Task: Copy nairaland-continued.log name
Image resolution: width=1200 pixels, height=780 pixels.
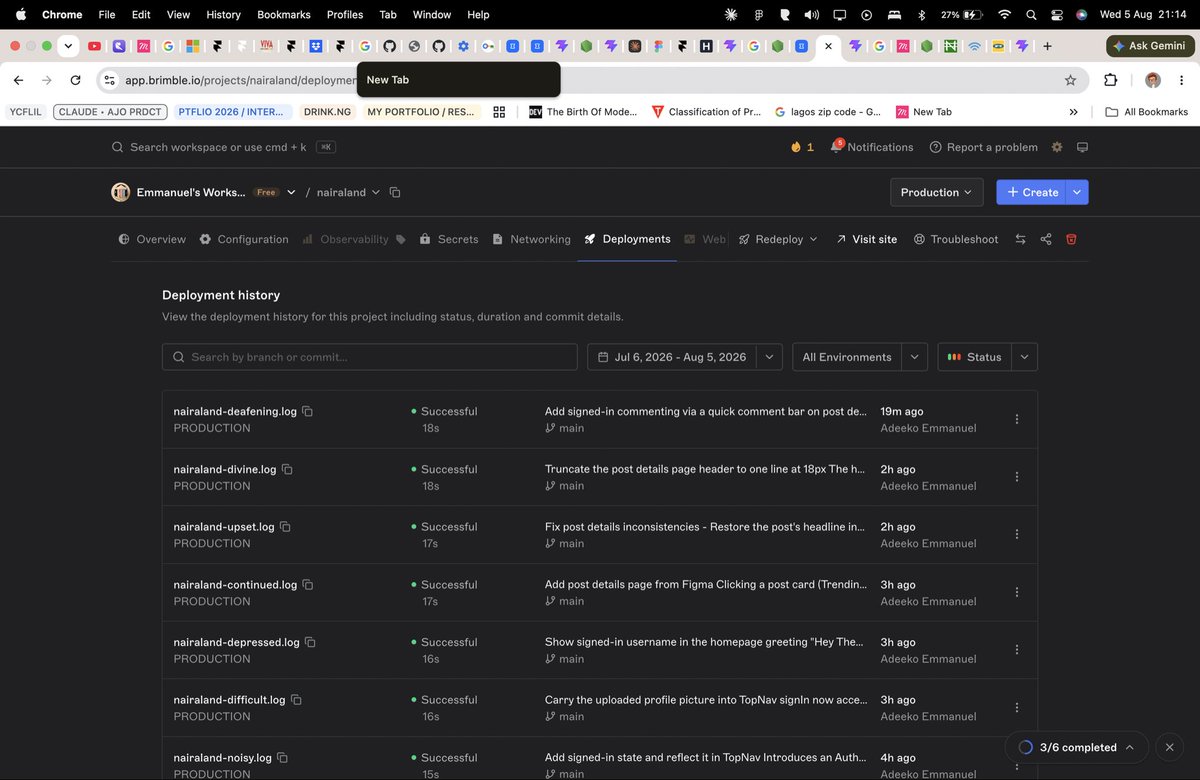Action: (x=308, y=584)
